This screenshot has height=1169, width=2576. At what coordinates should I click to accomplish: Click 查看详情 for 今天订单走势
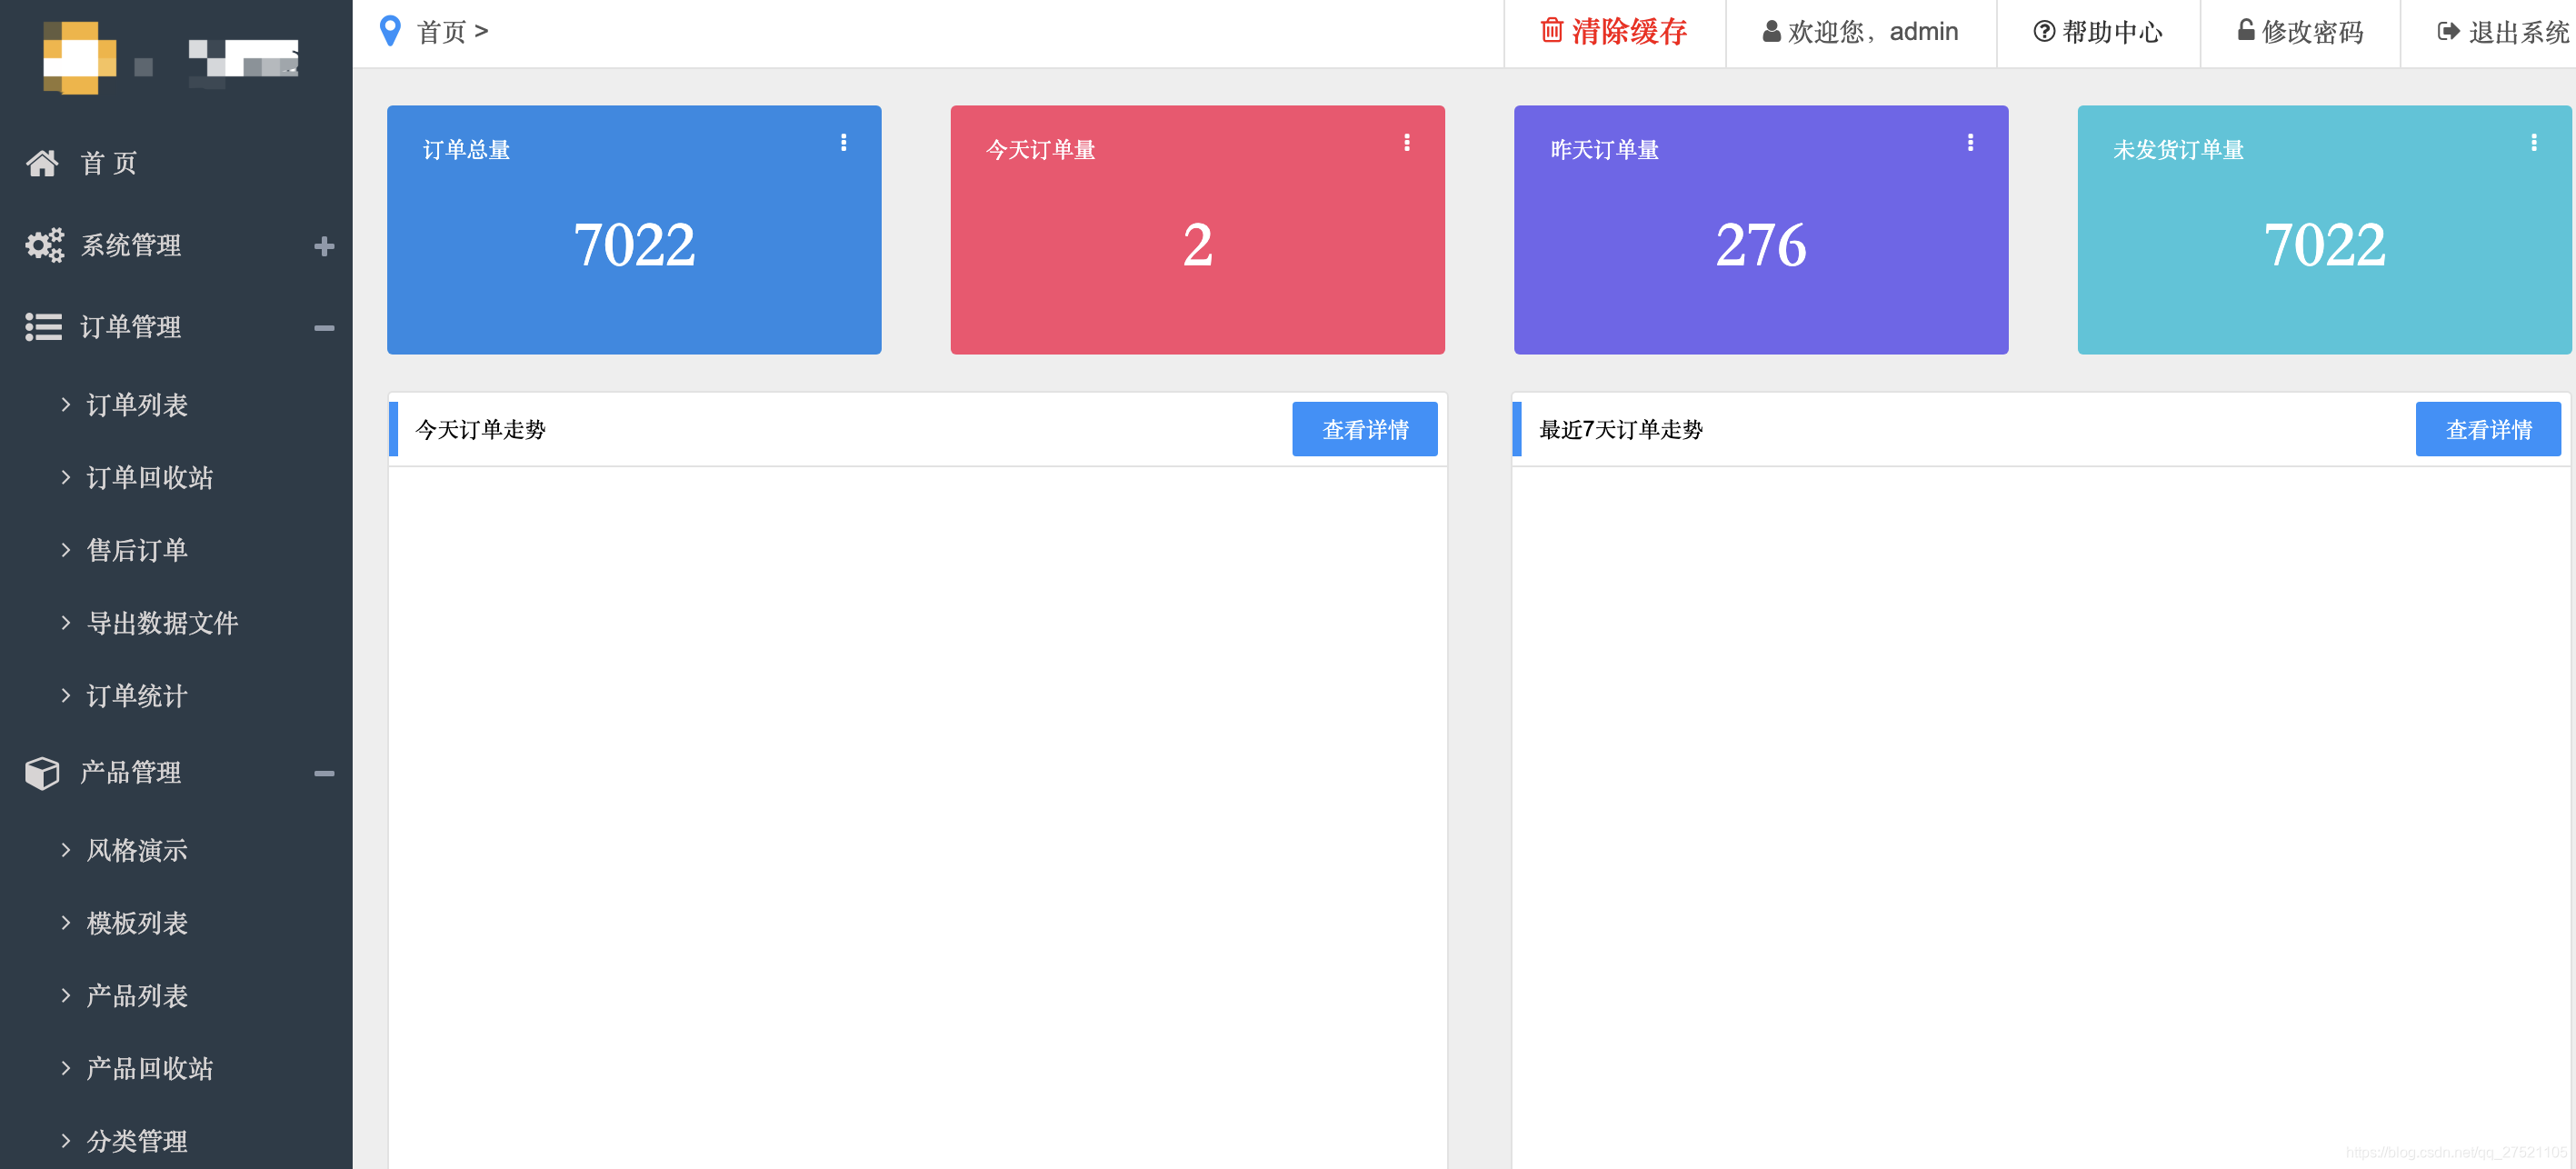[1364, 430]
